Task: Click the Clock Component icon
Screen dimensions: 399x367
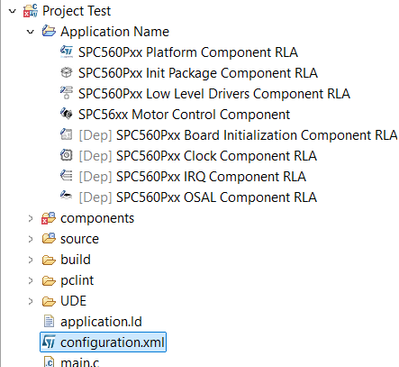Action: click(67, 155)
